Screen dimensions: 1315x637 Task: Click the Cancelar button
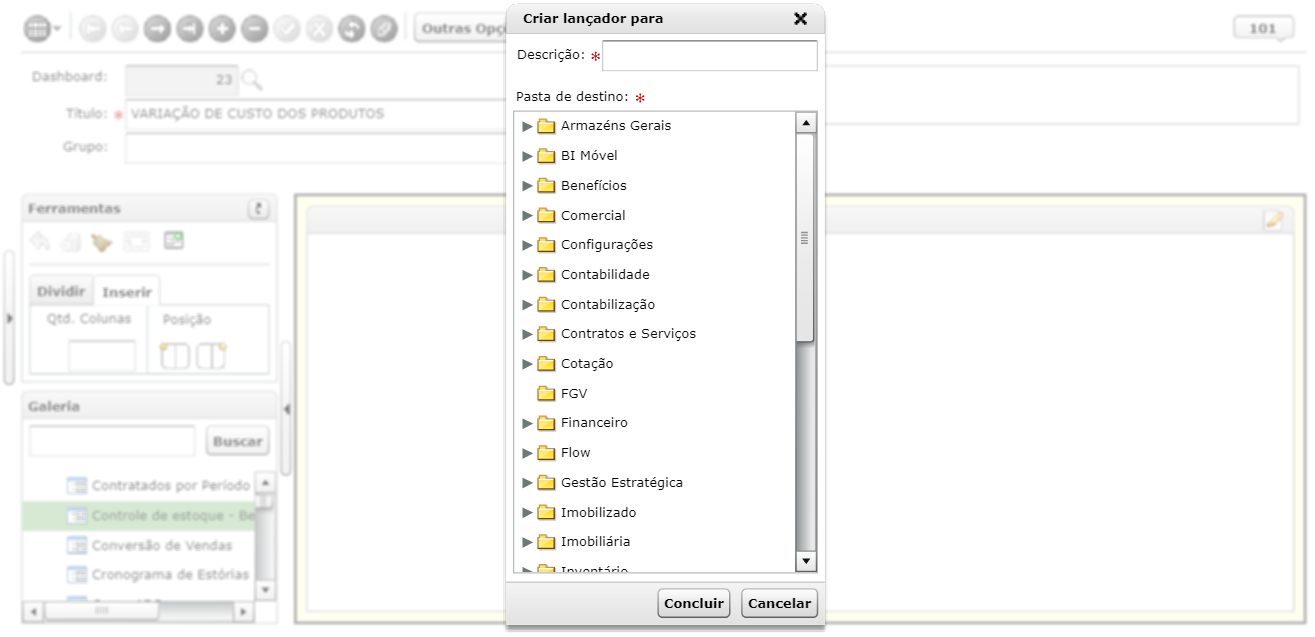pyautogui.click(x=780, y=603)
